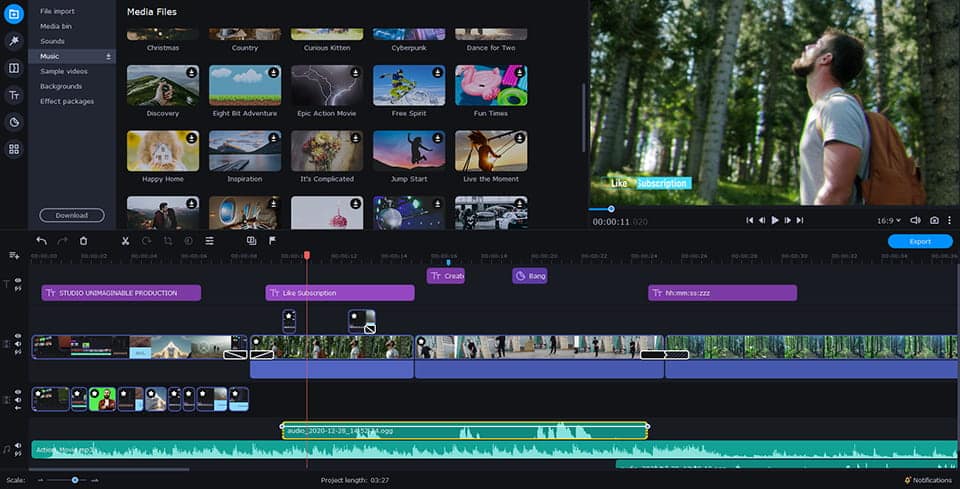Add a marker with the flag icon
Viewport: 960px width, 489px height.
(x=272, y=241)
